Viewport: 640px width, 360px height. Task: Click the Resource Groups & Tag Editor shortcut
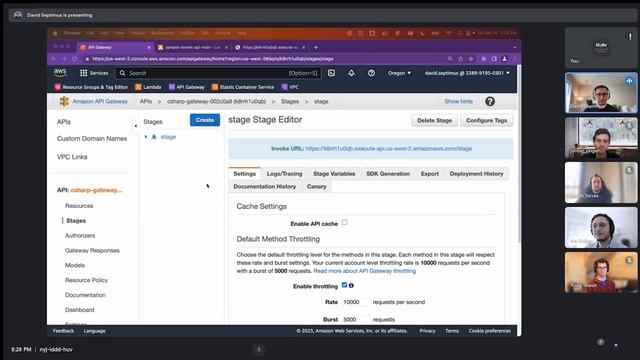click(x=91, y=87)
